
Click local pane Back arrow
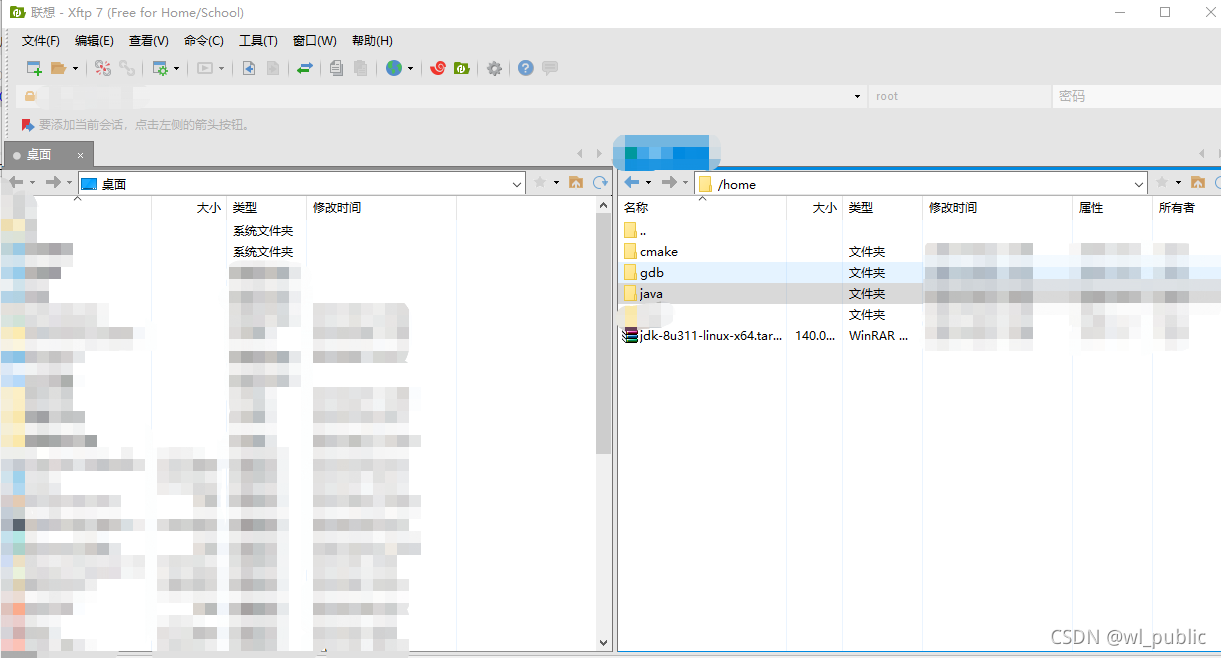(x=16, y=183)
